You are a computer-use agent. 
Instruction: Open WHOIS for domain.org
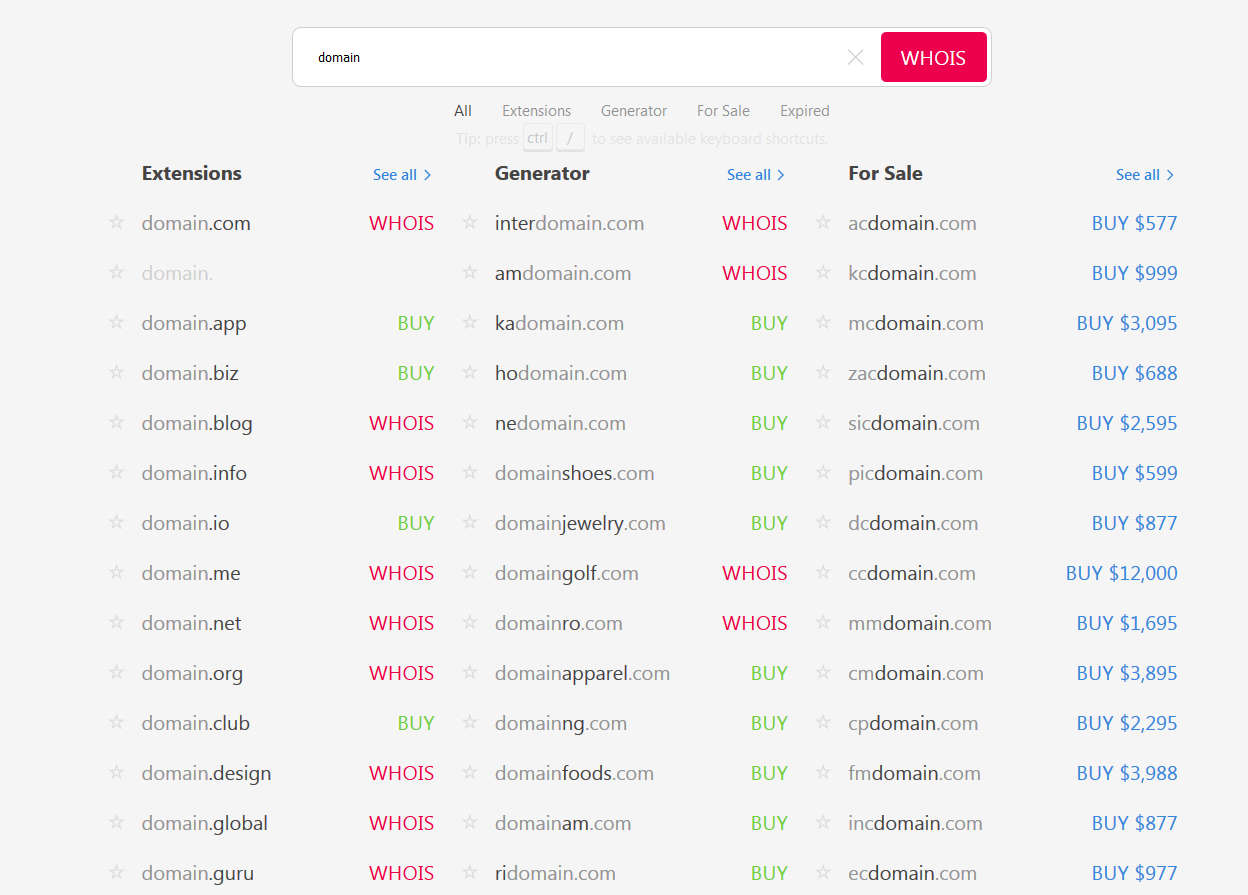click(401, 673)
